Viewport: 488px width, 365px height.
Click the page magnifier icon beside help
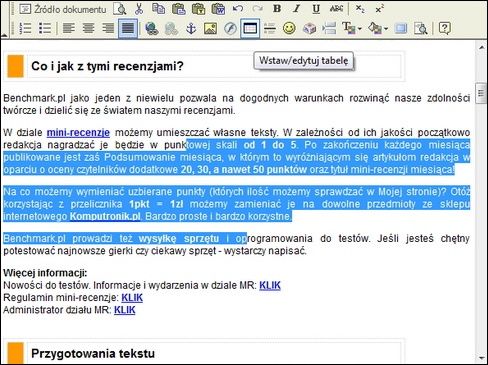420,28
